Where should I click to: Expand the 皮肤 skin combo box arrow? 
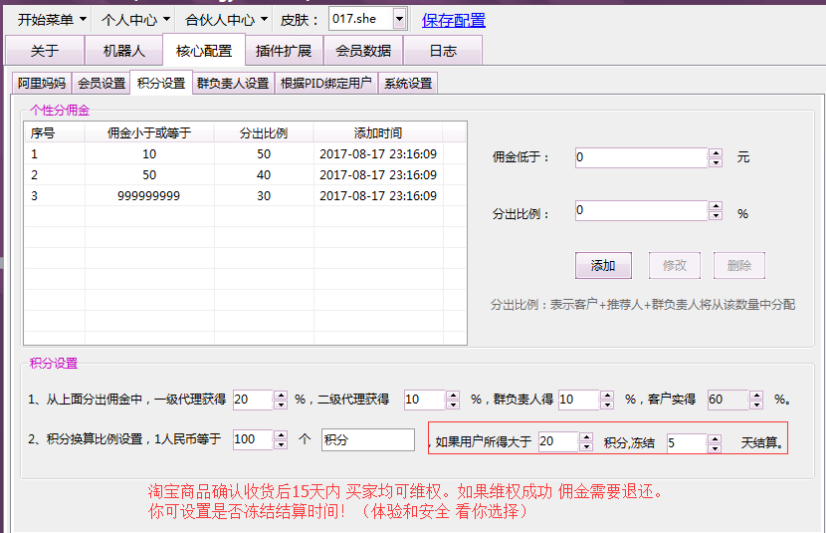click(399, 19)
